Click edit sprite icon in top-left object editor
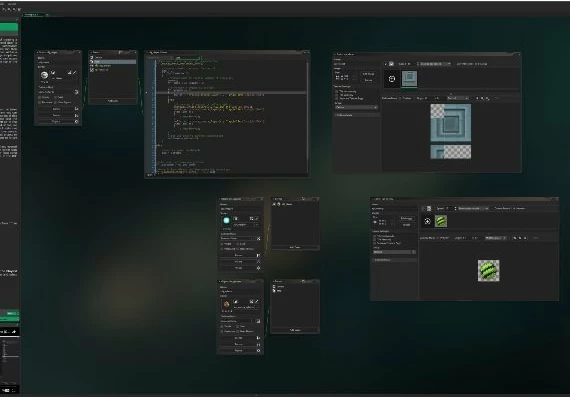This screenshot has height=397, width=570. click(69, 72)
